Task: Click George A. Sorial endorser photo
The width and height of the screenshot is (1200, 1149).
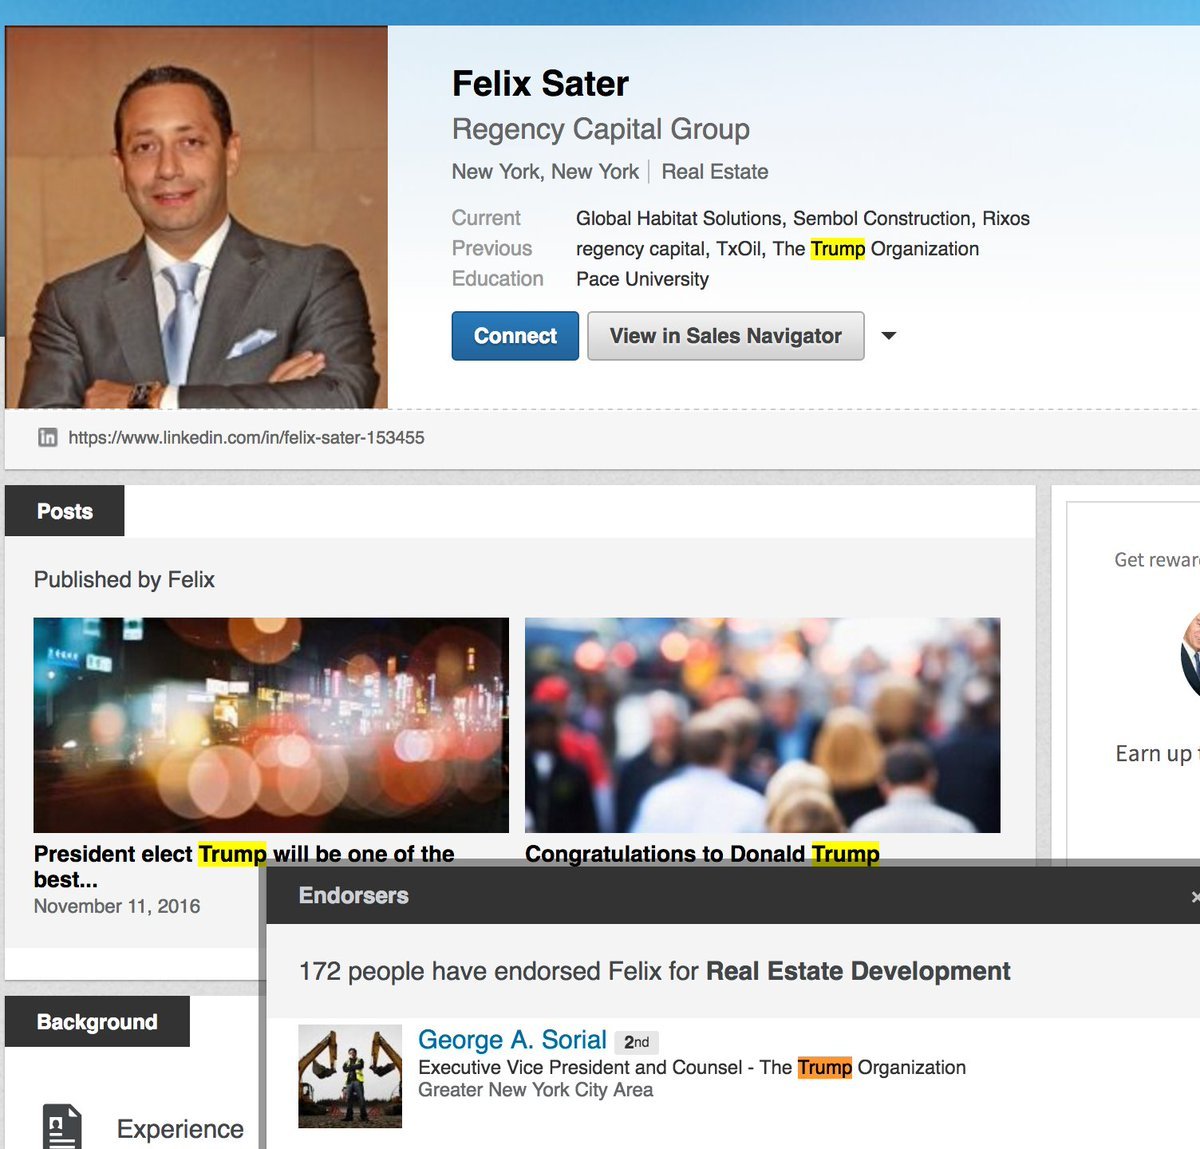Action: coord(350,1076)
